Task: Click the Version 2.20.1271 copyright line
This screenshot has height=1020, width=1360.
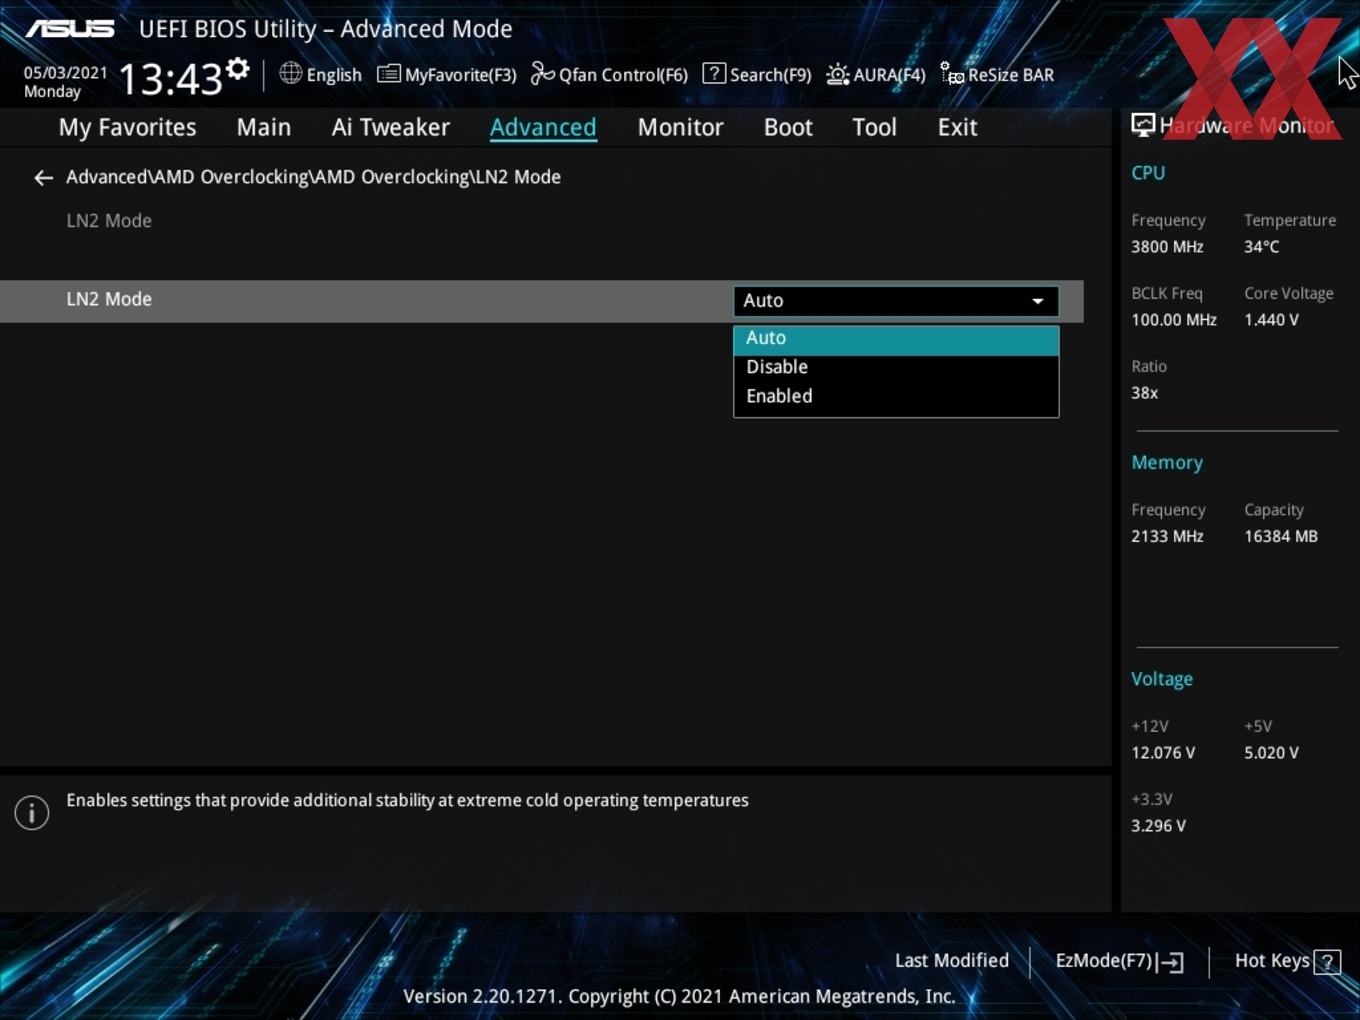Action: click(679, 996)
